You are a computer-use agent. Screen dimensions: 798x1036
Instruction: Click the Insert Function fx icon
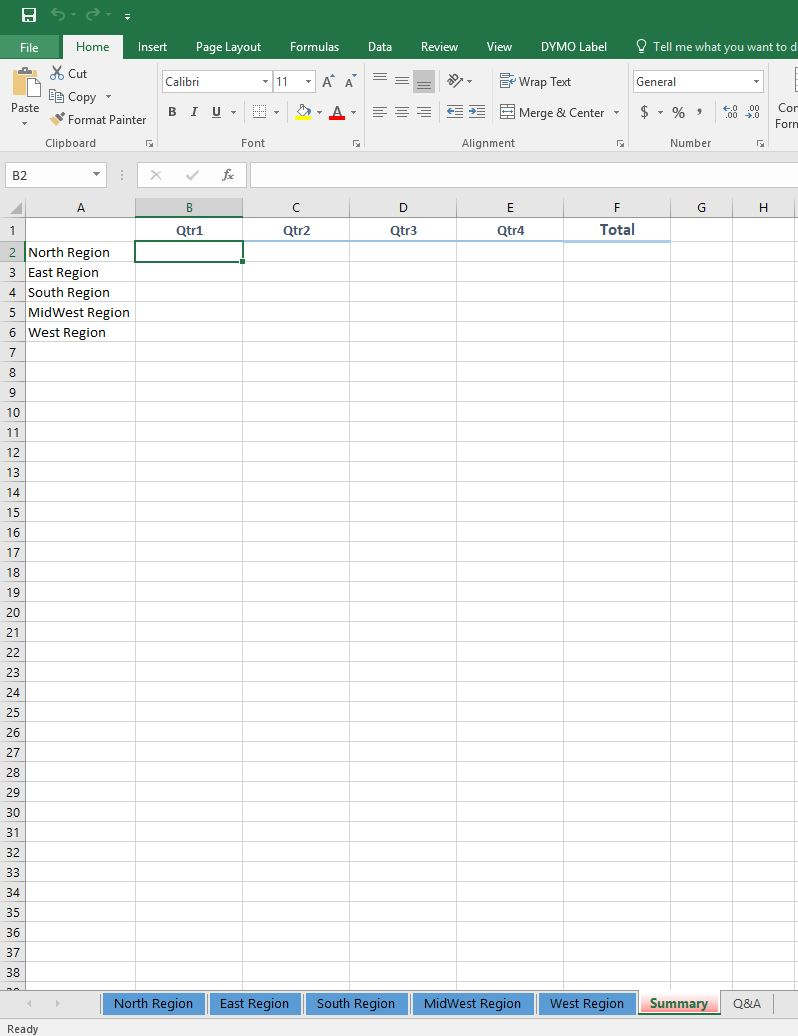[x=228, y=175]
